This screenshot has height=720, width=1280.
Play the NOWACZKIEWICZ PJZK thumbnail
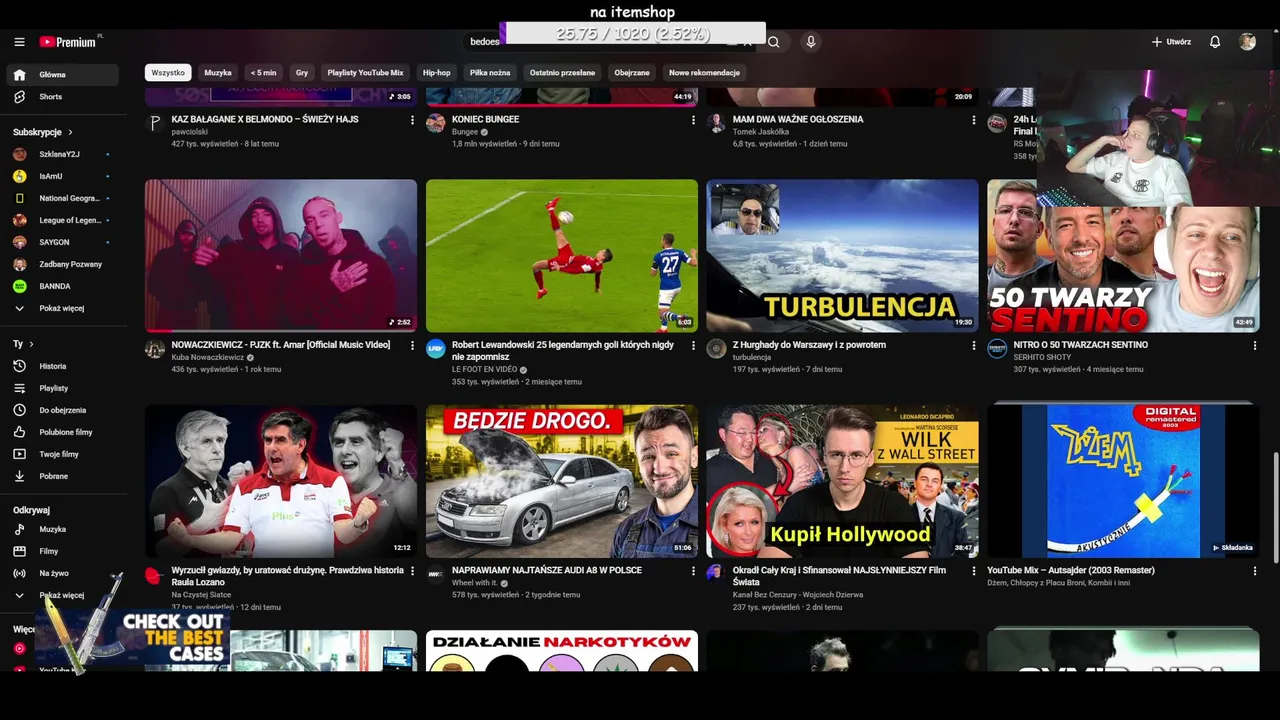click(x=281, y=256)
